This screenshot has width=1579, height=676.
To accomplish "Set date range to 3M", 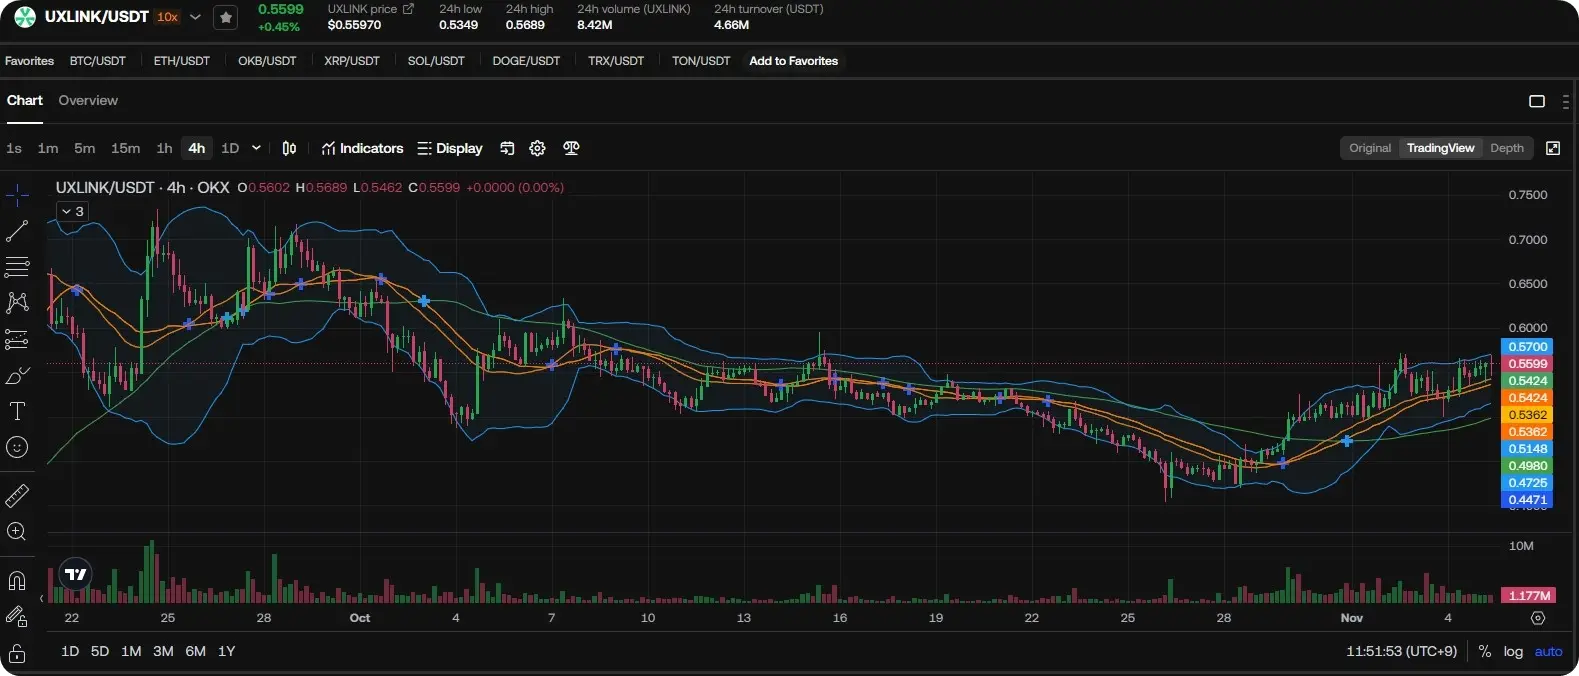I will click(163, 651).
